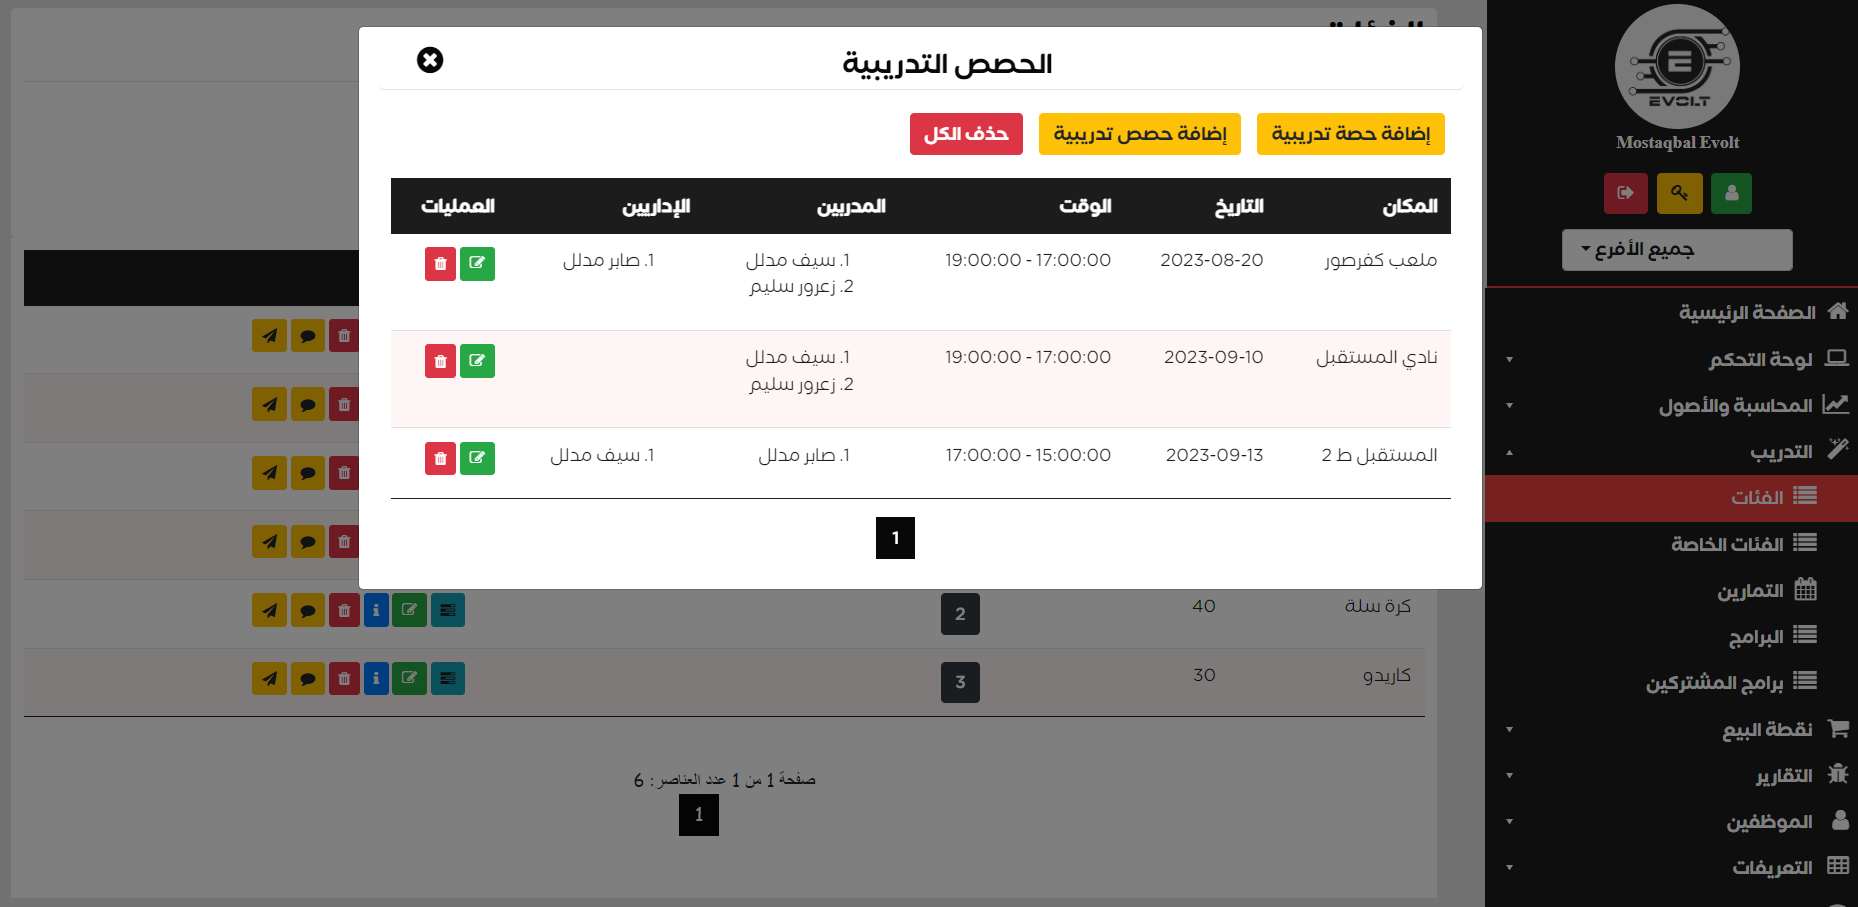1858x907 pixels.
Task: Open the جميع الأفرع branch dropdown
Action: click(1677, 250)
